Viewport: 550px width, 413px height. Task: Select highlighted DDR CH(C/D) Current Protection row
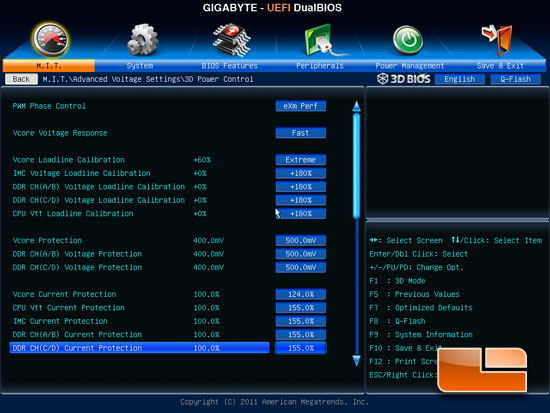click(x=140, y=348)
